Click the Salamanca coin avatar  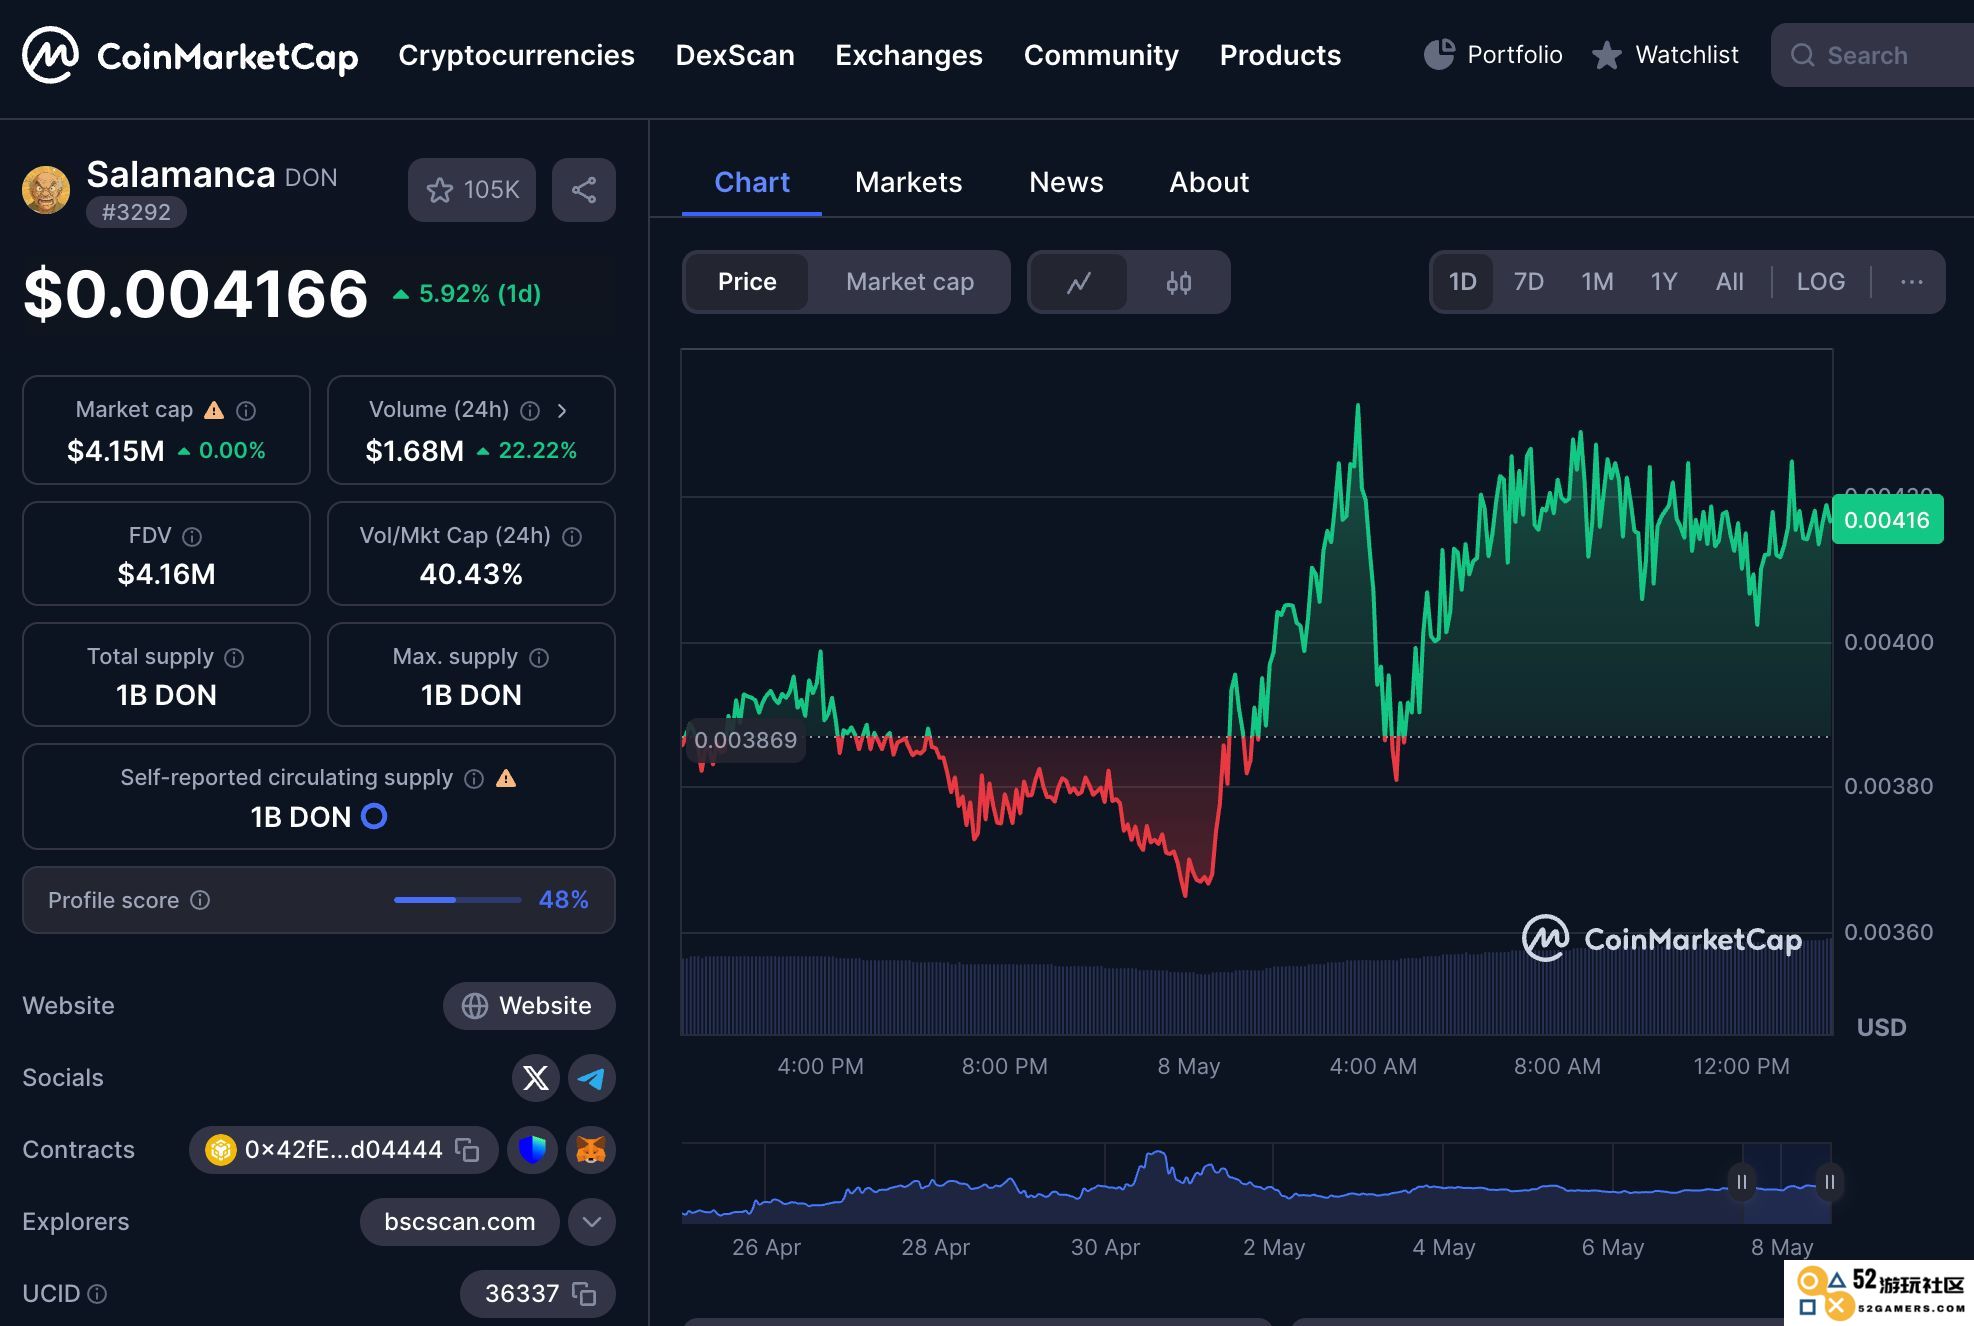coord(46,190)
